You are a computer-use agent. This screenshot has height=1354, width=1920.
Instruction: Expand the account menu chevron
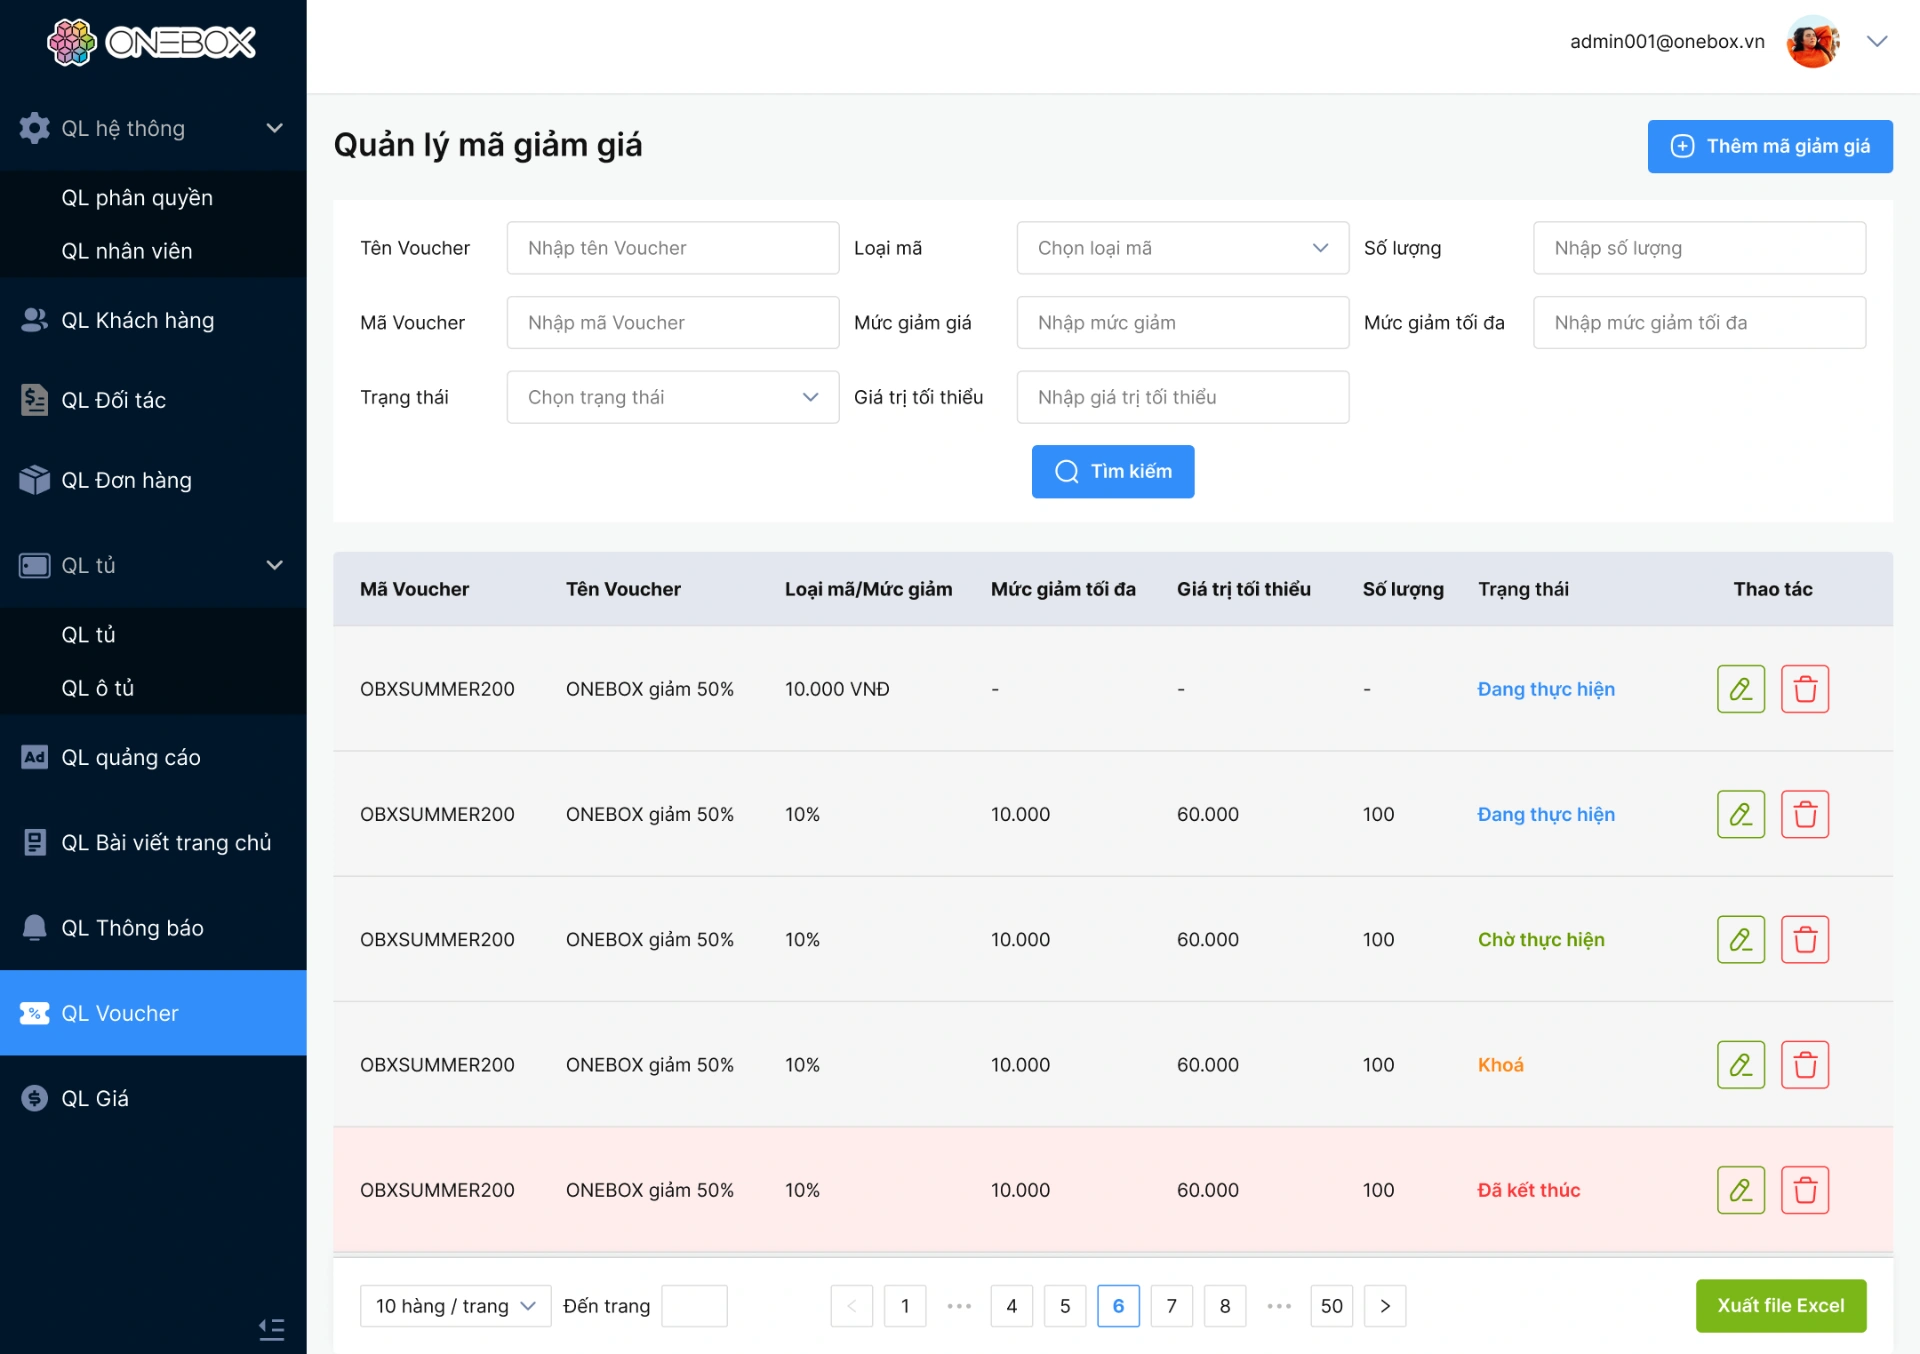point(1877,42)
